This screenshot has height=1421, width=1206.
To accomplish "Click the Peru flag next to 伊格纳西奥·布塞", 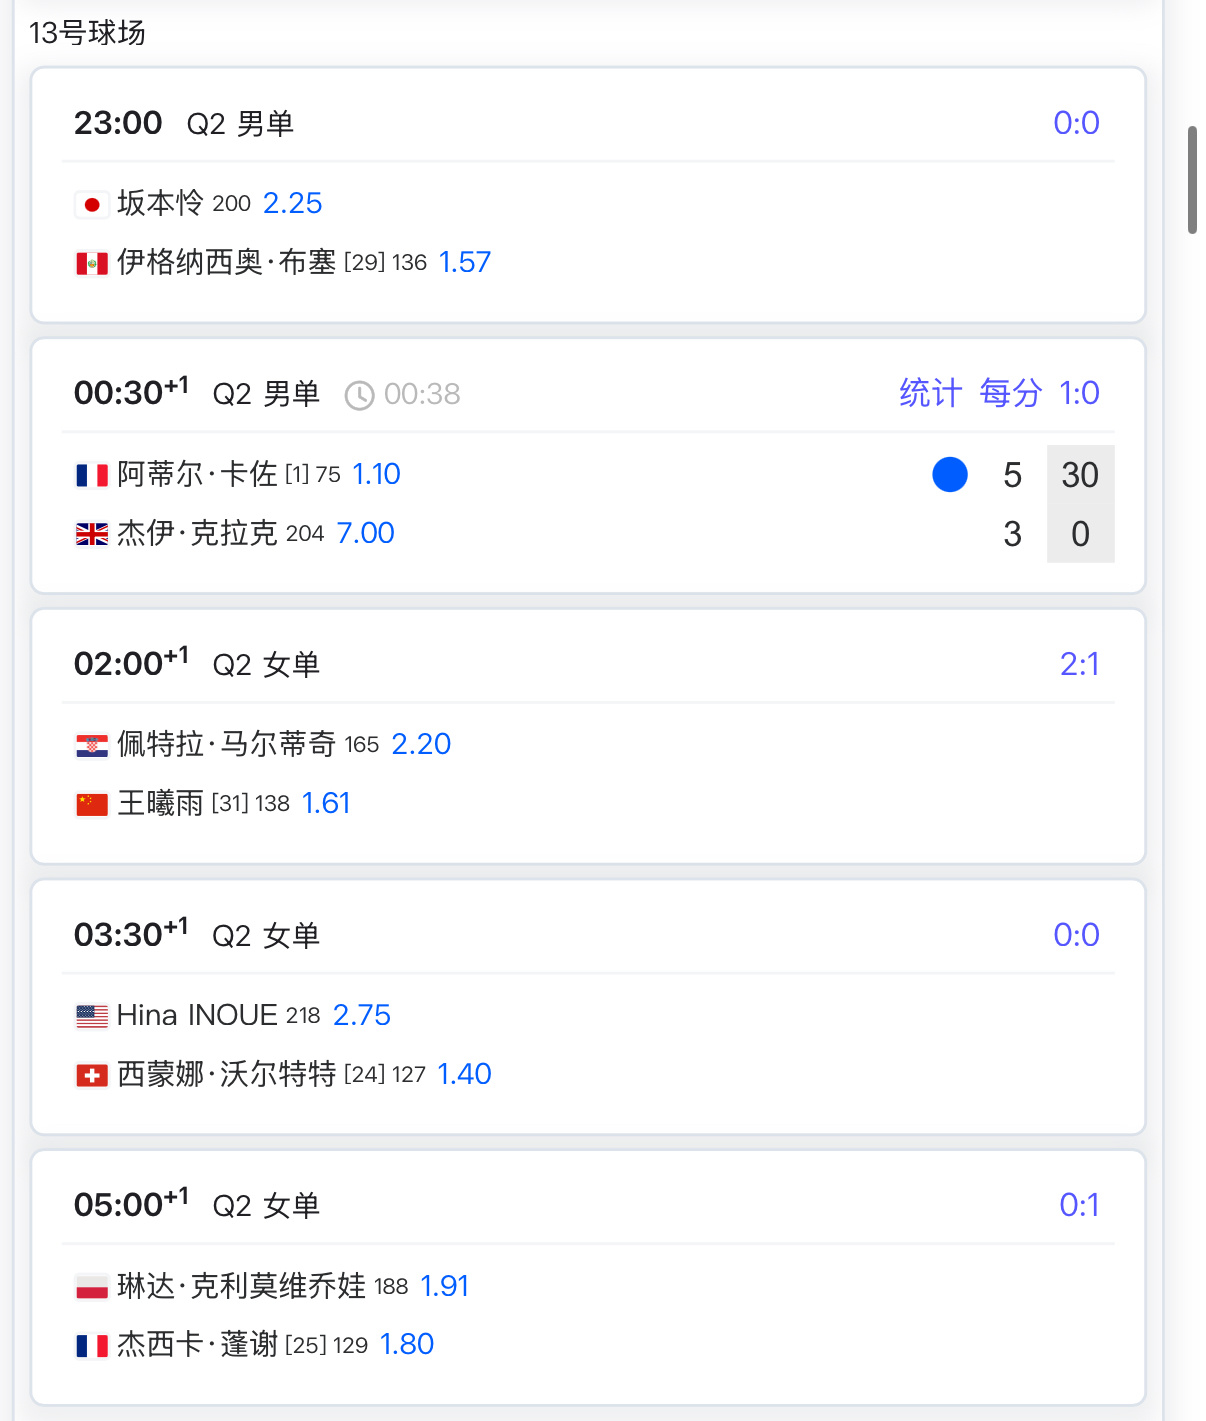I will (x=92, y=264).
